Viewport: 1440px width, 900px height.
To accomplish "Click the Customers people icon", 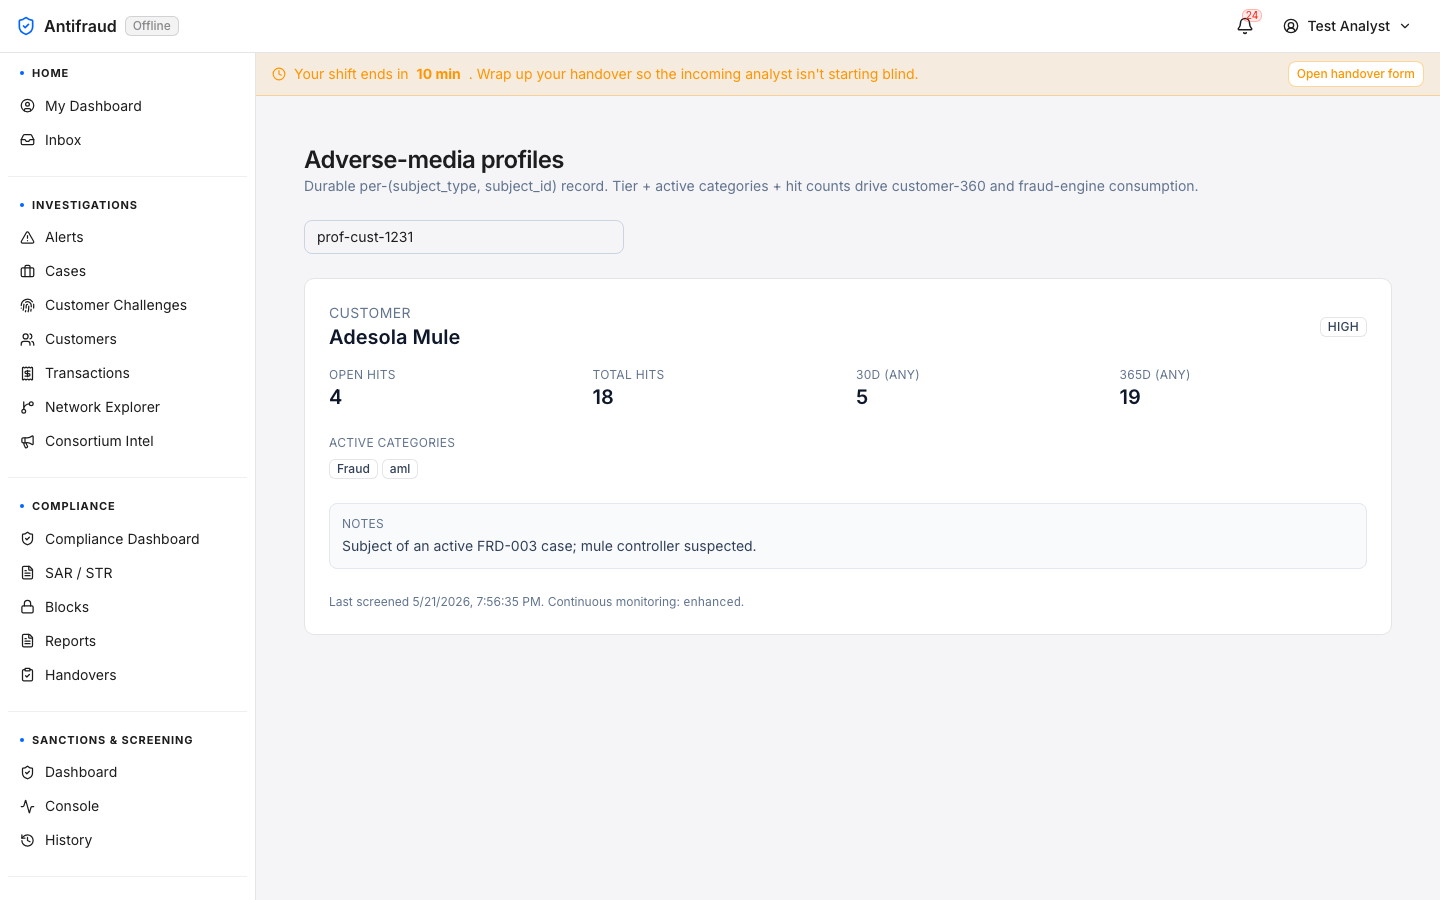I will pyautogui.click(x=28, y=339).
